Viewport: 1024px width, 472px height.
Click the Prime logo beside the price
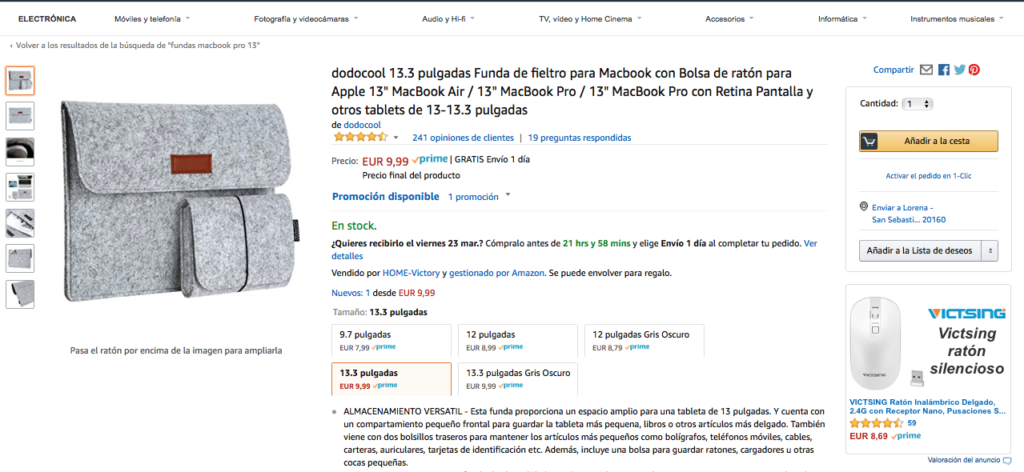coord(430,159)
